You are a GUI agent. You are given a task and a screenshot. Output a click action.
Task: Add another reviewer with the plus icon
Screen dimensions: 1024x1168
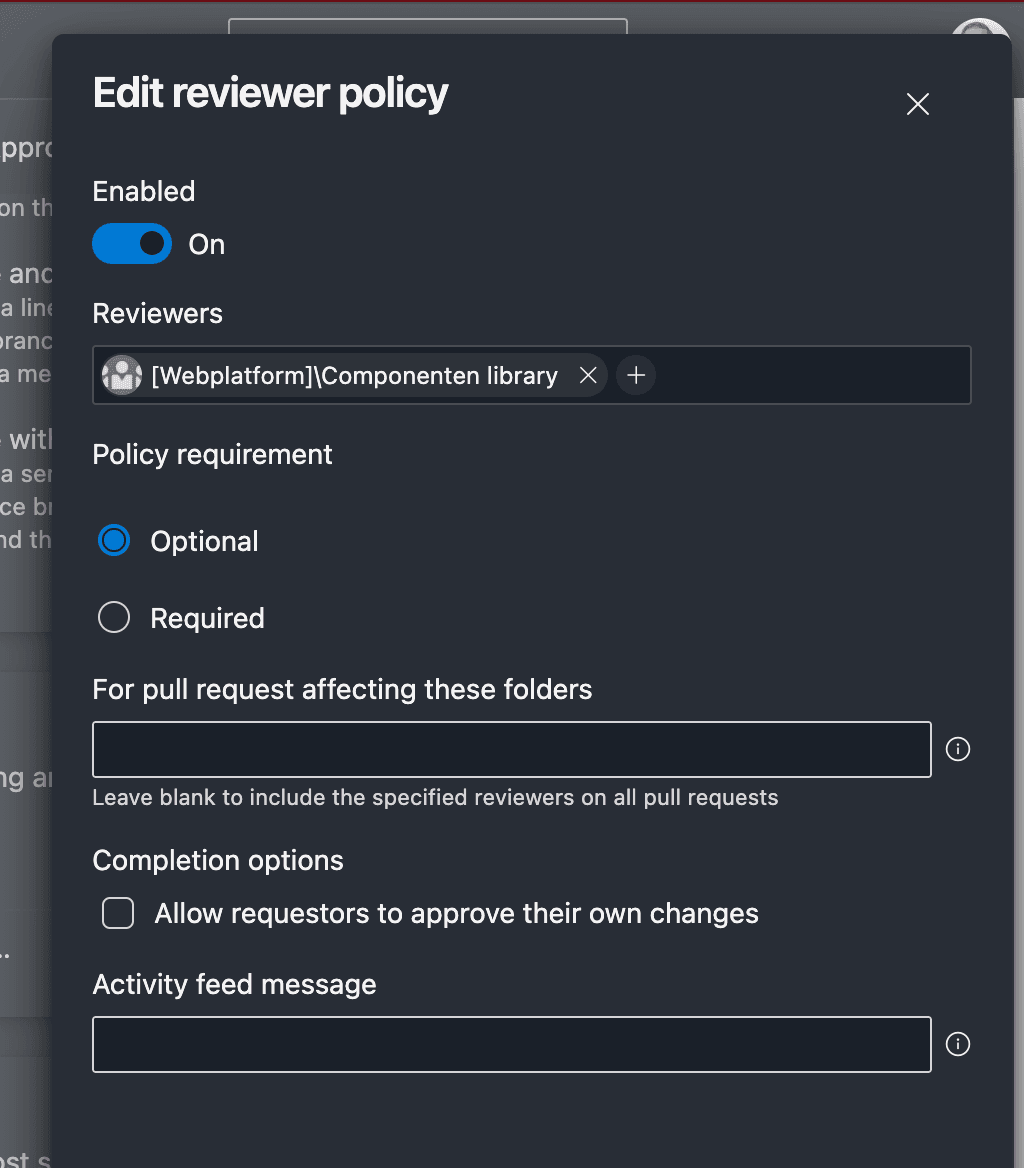coord(636,375)
